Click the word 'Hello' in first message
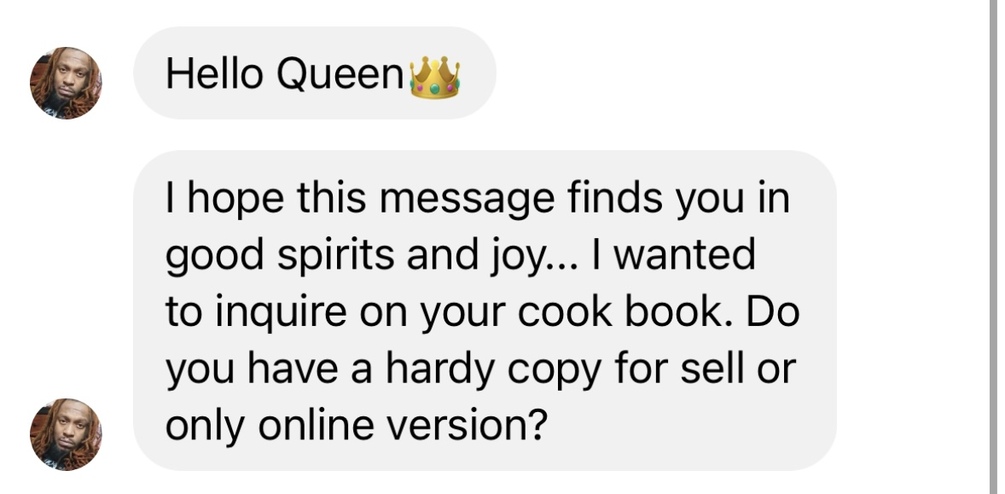Screen dimensions: 1005x494 214,74
